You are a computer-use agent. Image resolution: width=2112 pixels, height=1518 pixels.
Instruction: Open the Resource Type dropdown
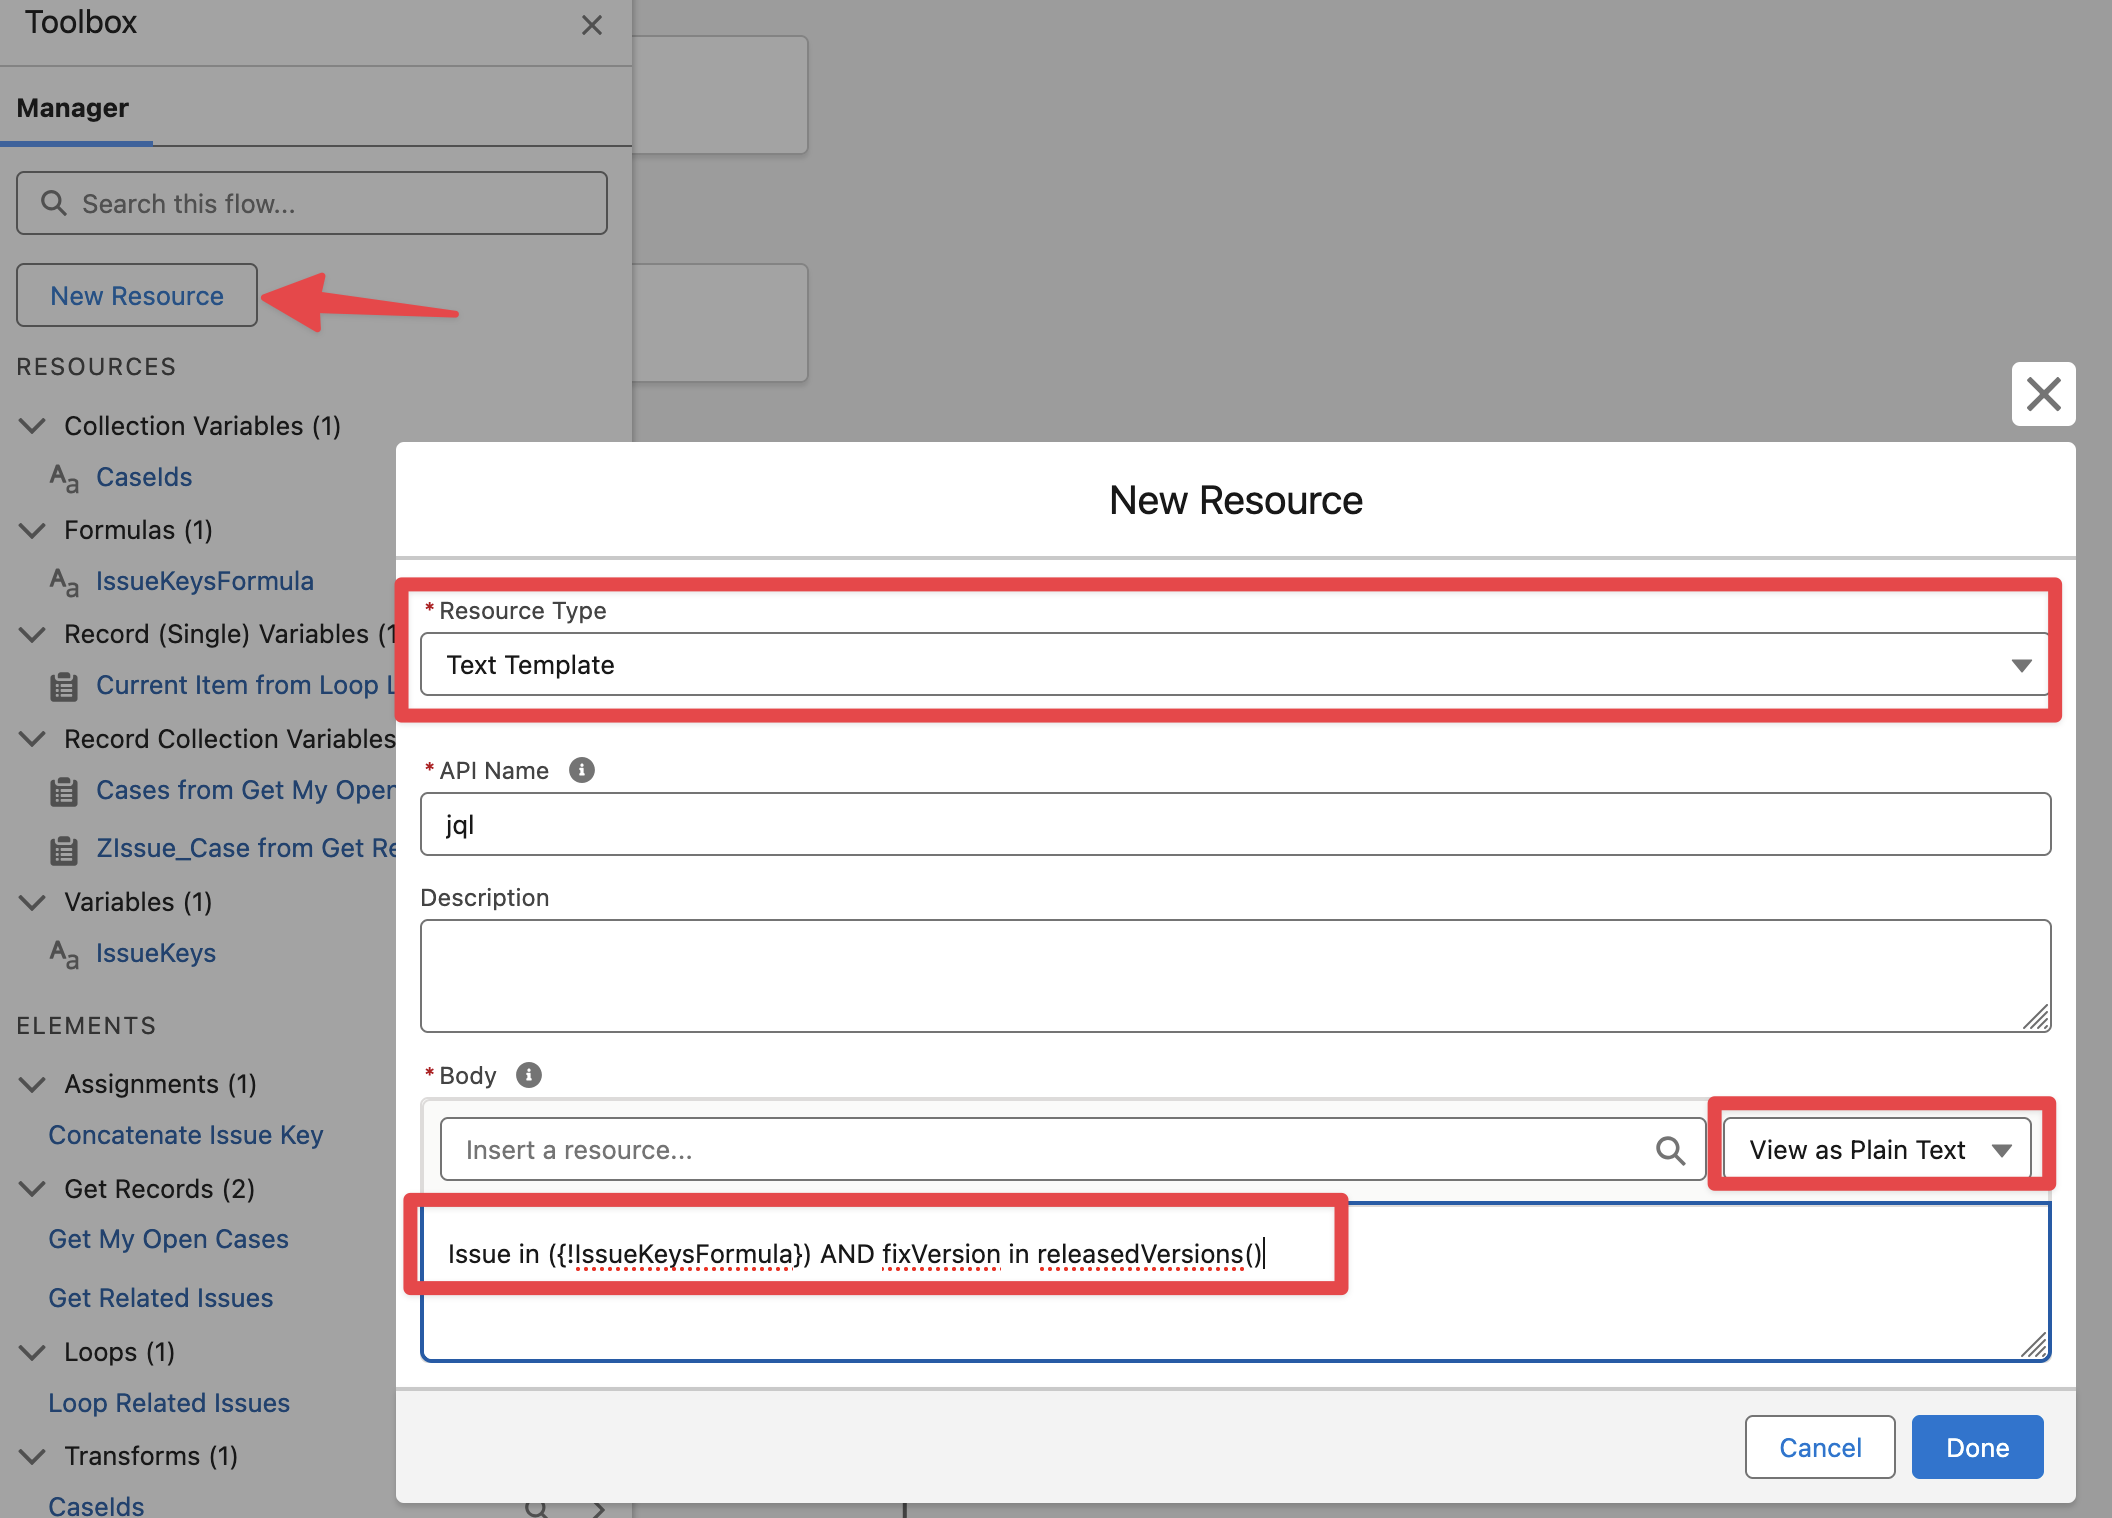point(1234,665)
